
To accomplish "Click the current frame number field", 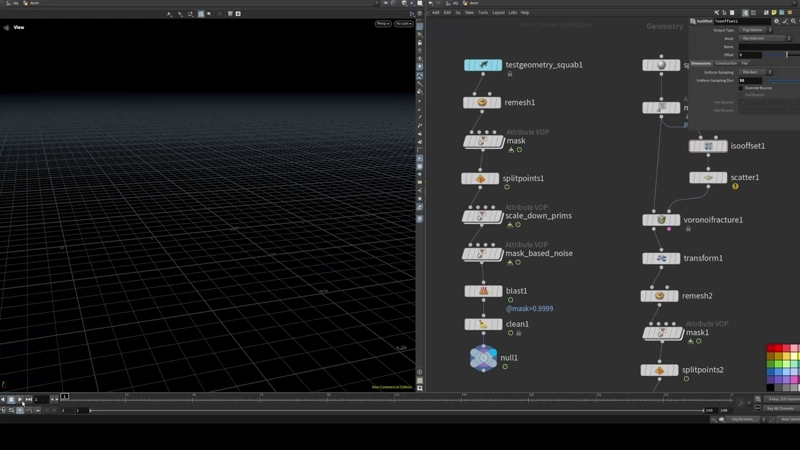I will pos(41,399).
